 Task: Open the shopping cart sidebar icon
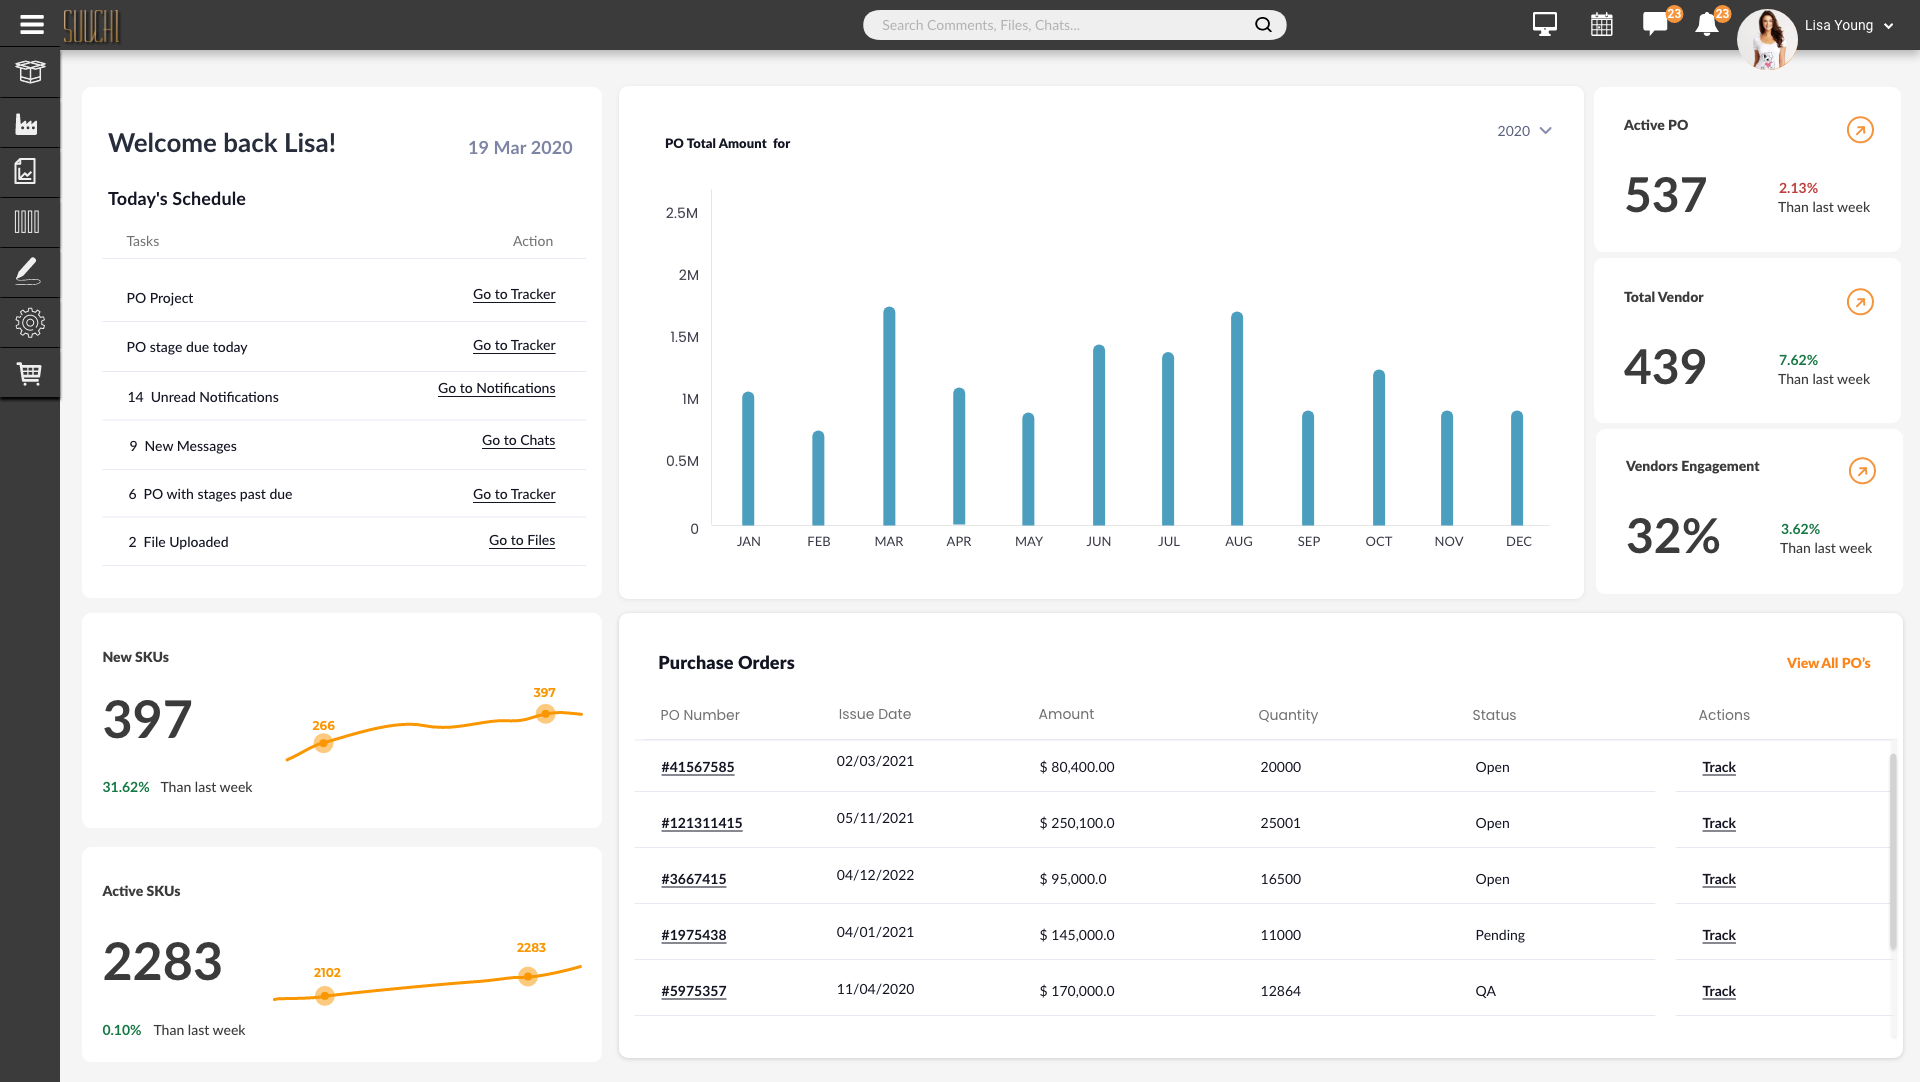29,373
